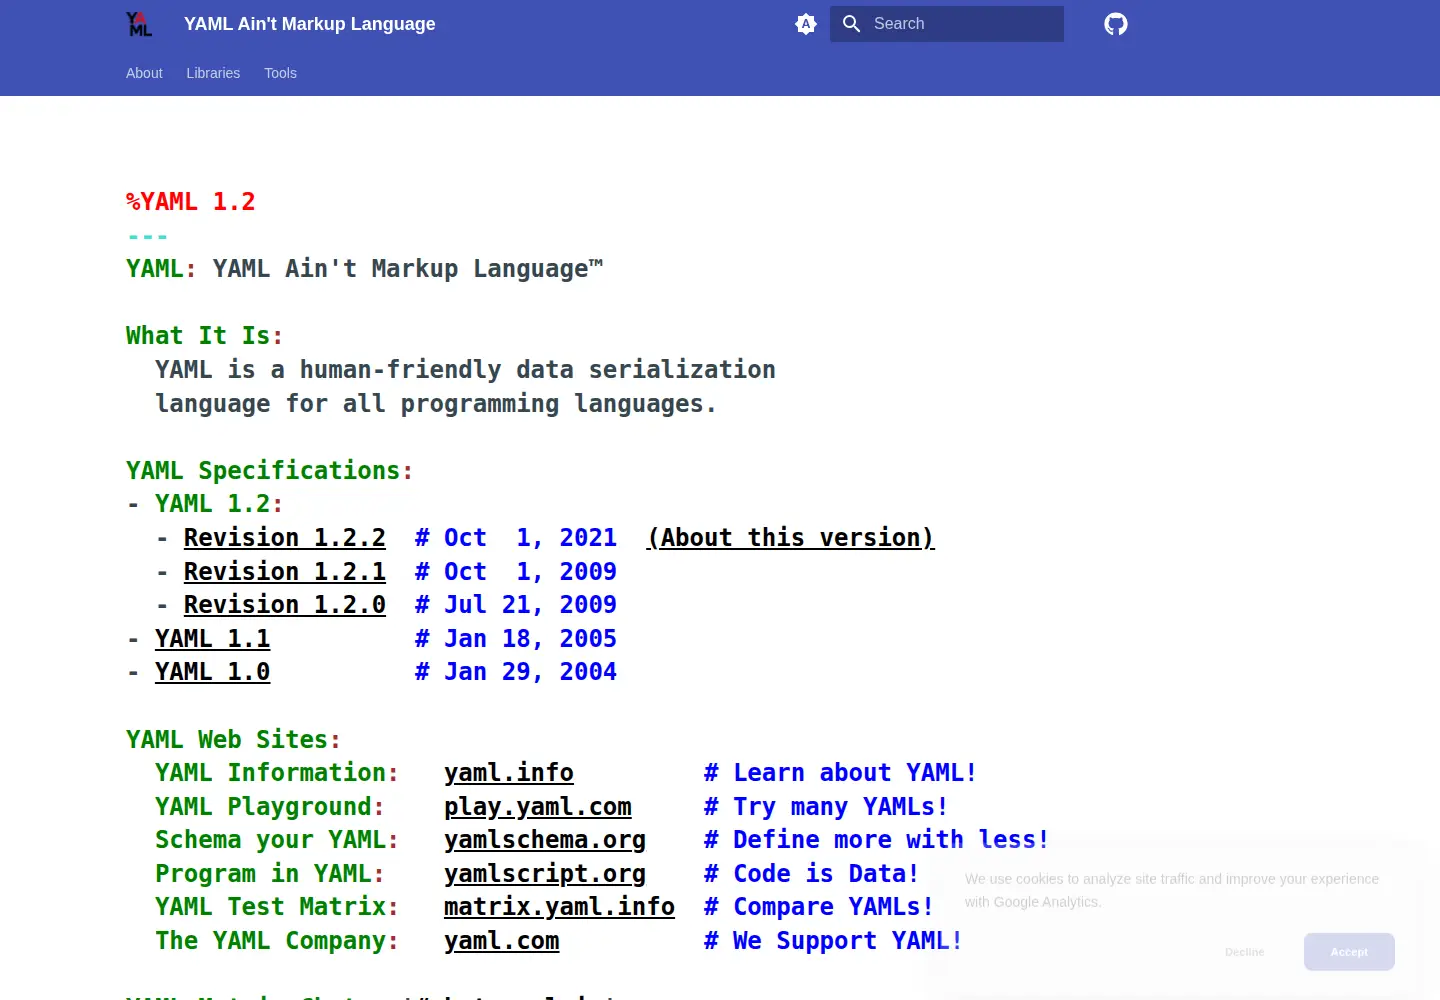Toggle the automatic color theme icon
The width and height of the screenshot is (1440, 1000).
click(806, 24)
